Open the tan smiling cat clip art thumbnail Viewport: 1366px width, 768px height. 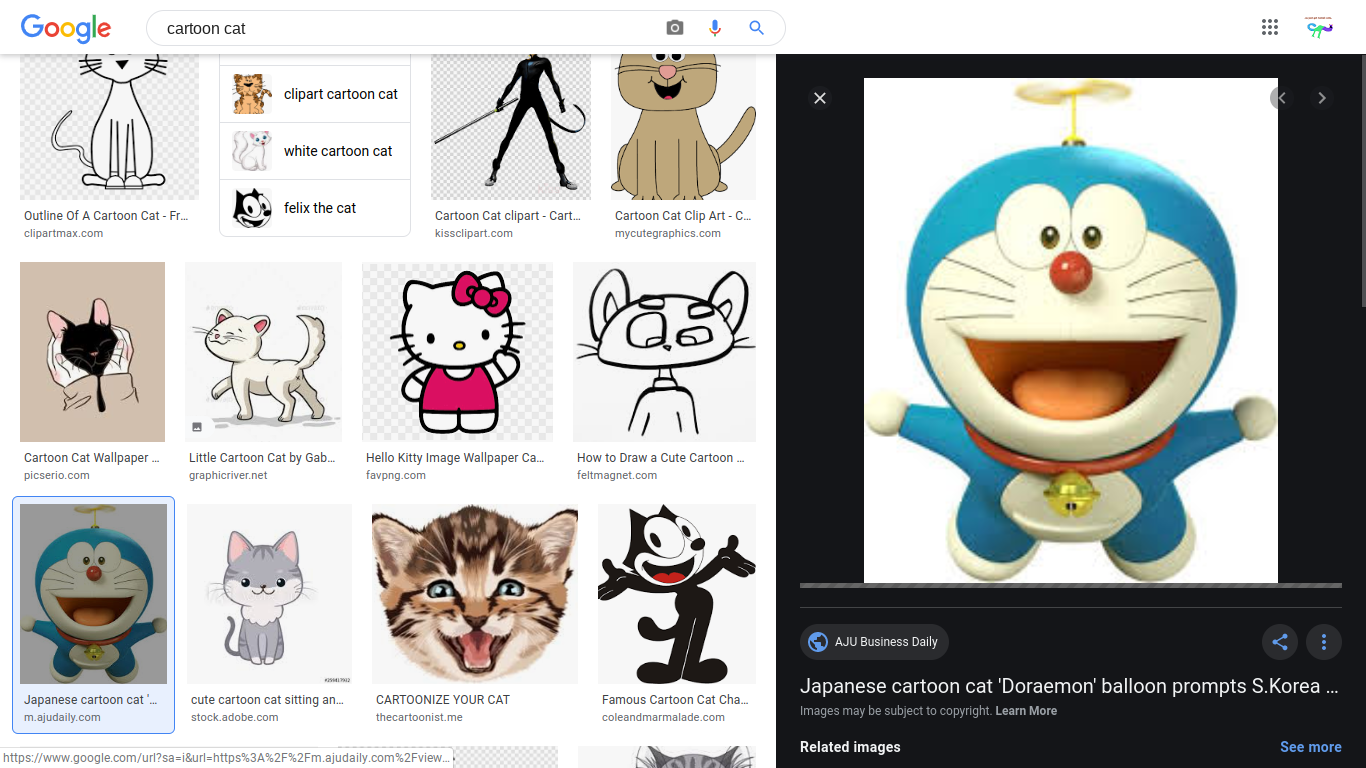(683, 127)
